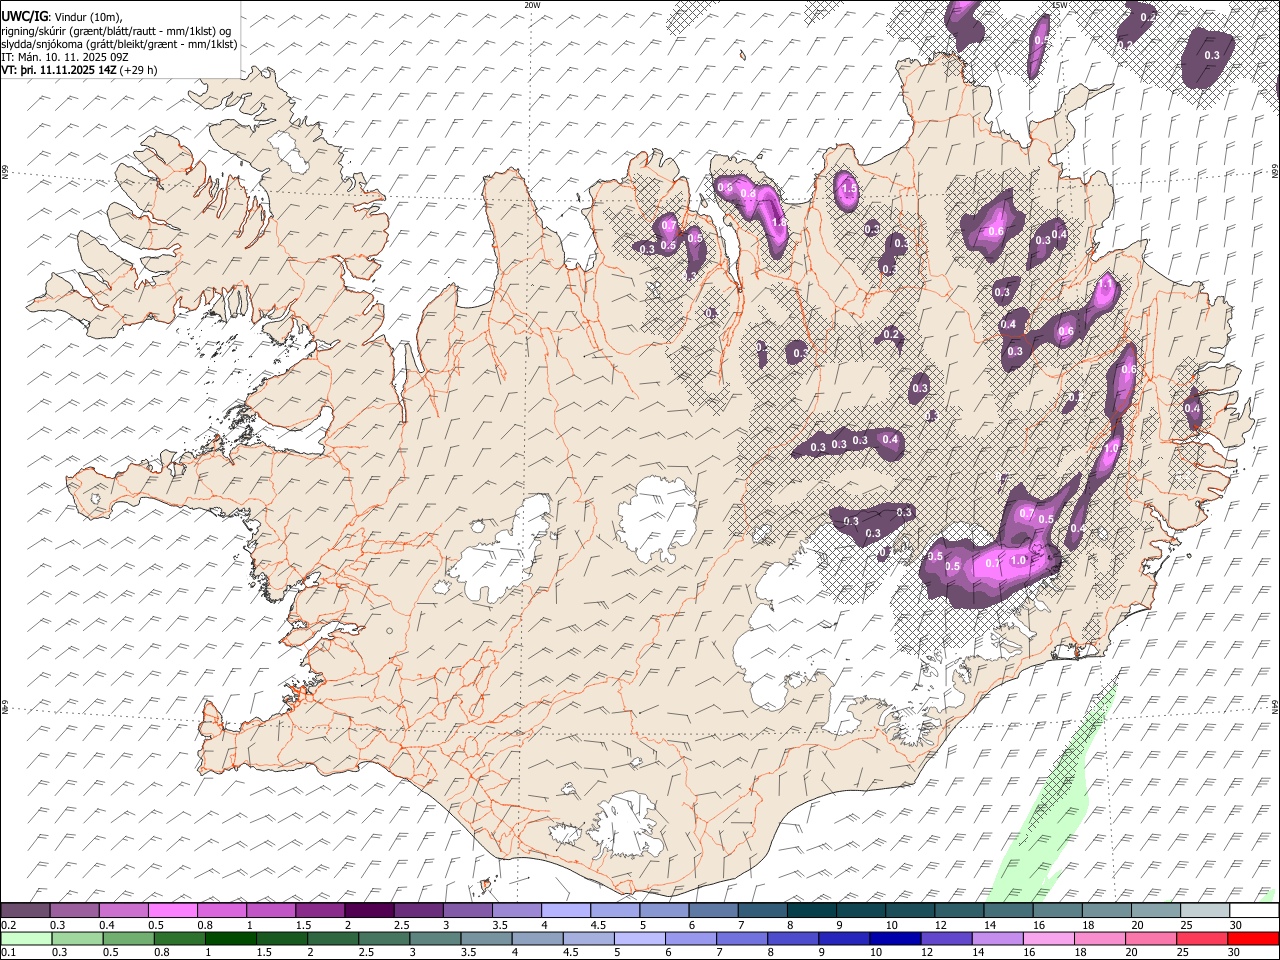Image resolution: width=1280 pixels, height=960 pixels.
Task: Pick bottom-row legend swatch between 16 and 18
Action: (1048, 939)
